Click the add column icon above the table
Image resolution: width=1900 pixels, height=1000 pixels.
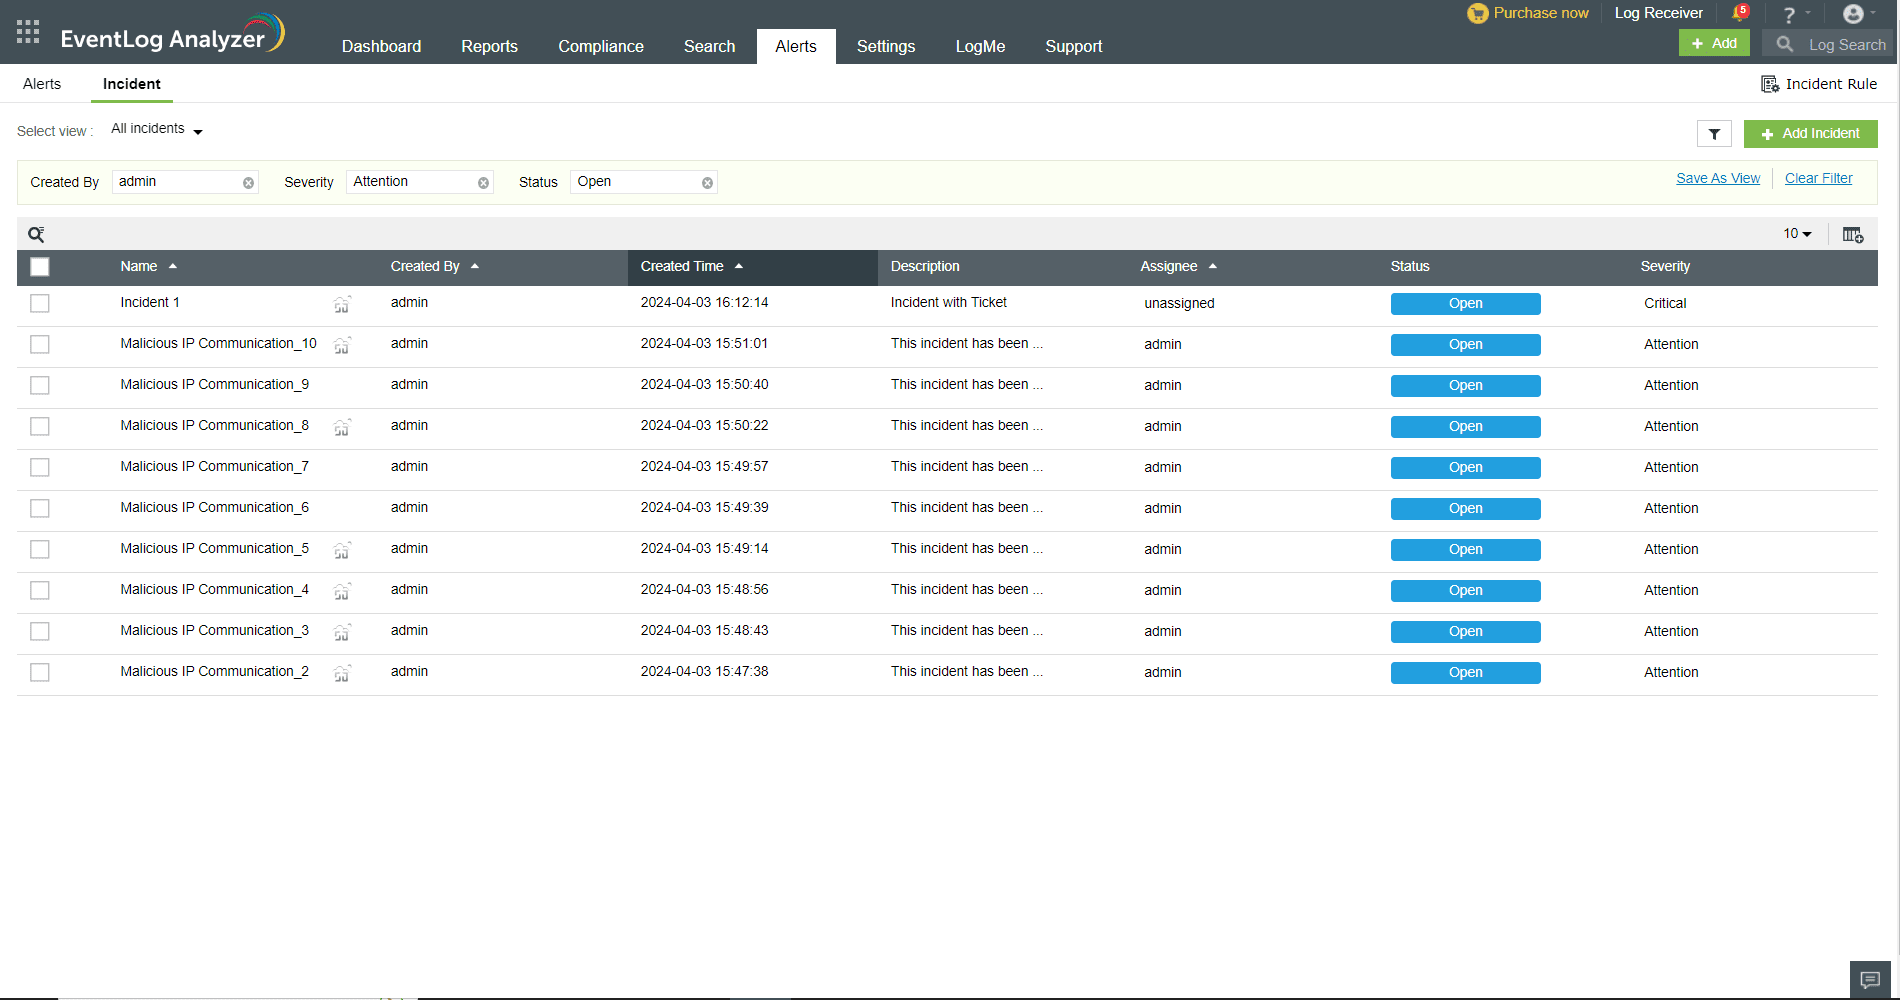(1853, 233)
